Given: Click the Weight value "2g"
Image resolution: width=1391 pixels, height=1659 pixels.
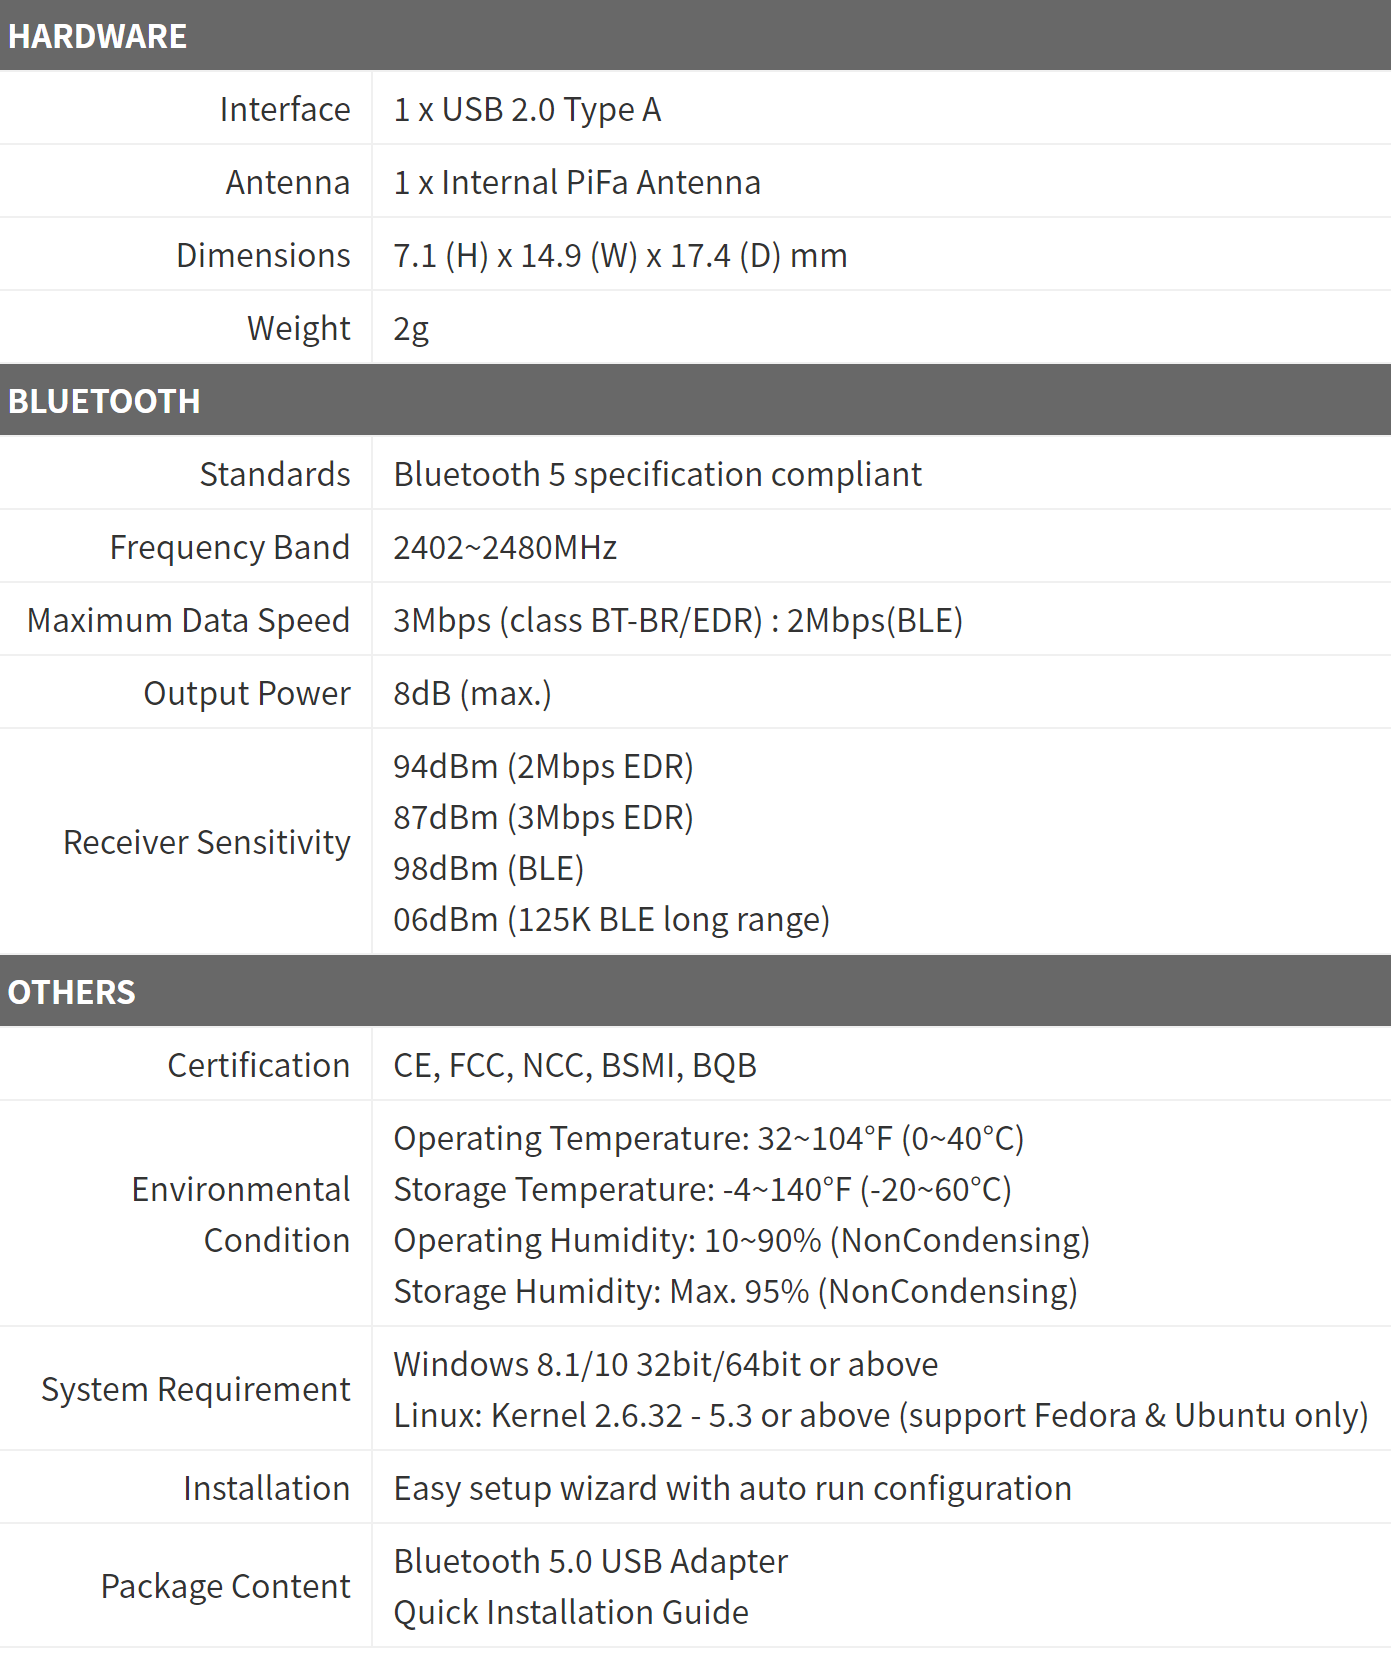Looking at the screenshot, I should tap(411, 328).
